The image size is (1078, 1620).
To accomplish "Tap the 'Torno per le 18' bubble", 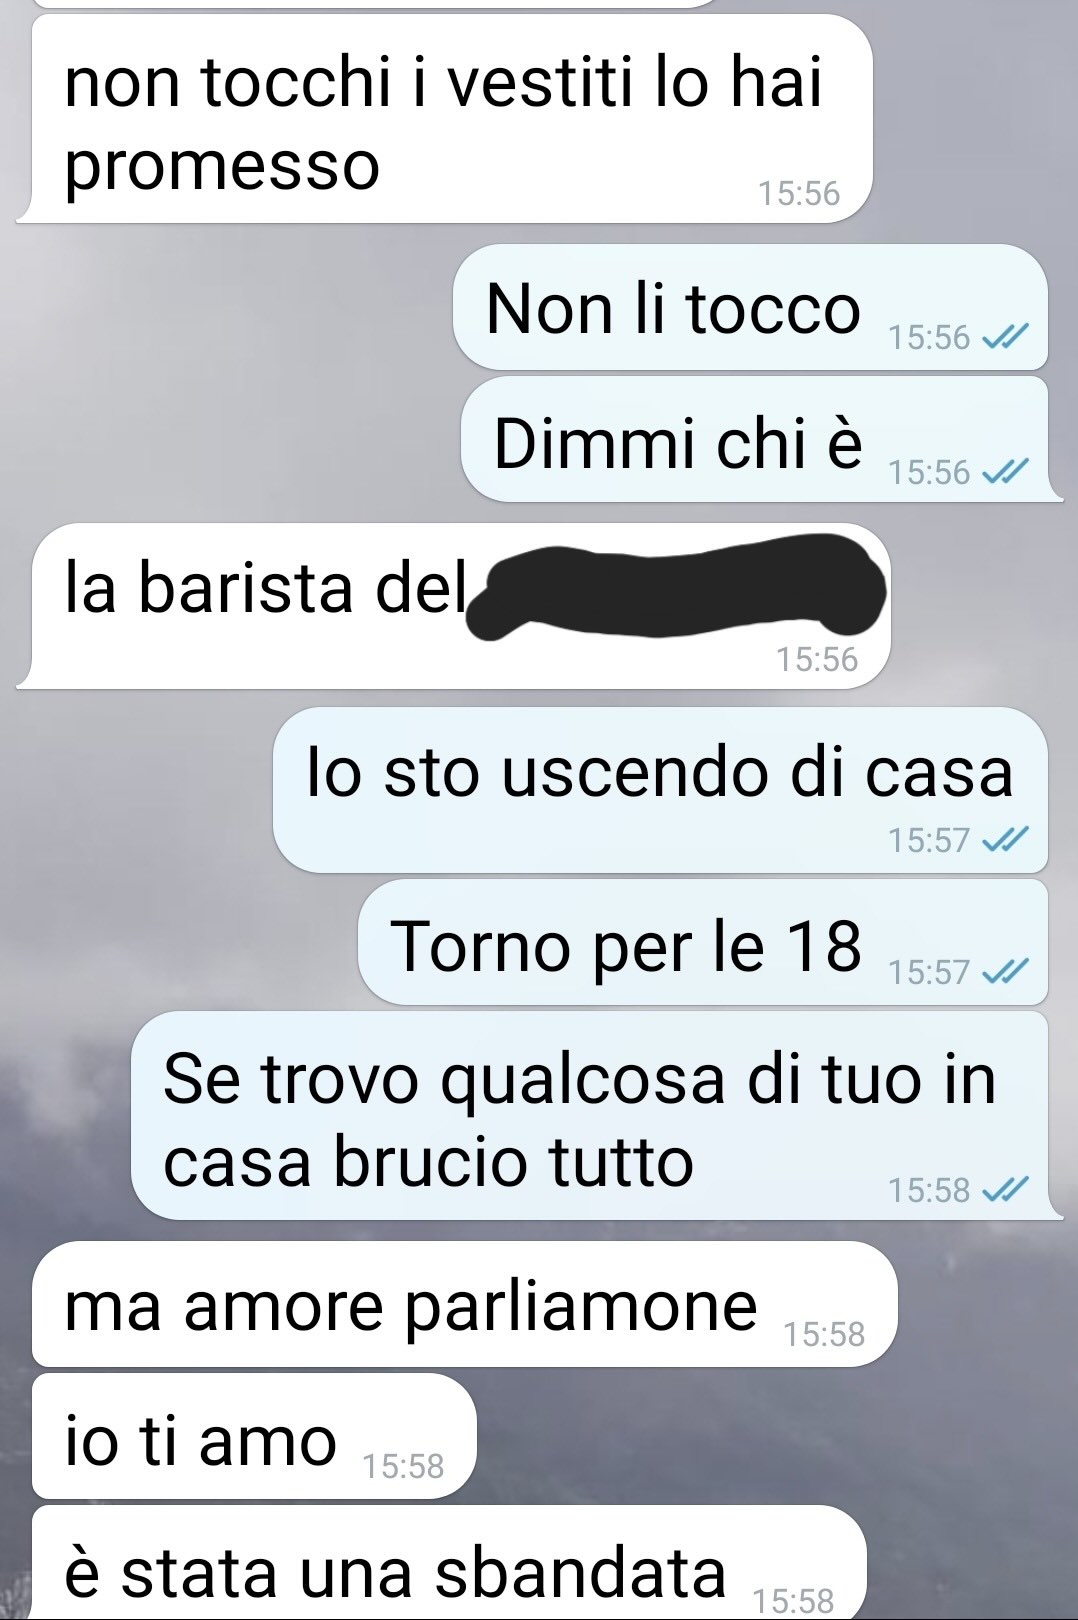I will pyautogui.click(x=703, y=942).
